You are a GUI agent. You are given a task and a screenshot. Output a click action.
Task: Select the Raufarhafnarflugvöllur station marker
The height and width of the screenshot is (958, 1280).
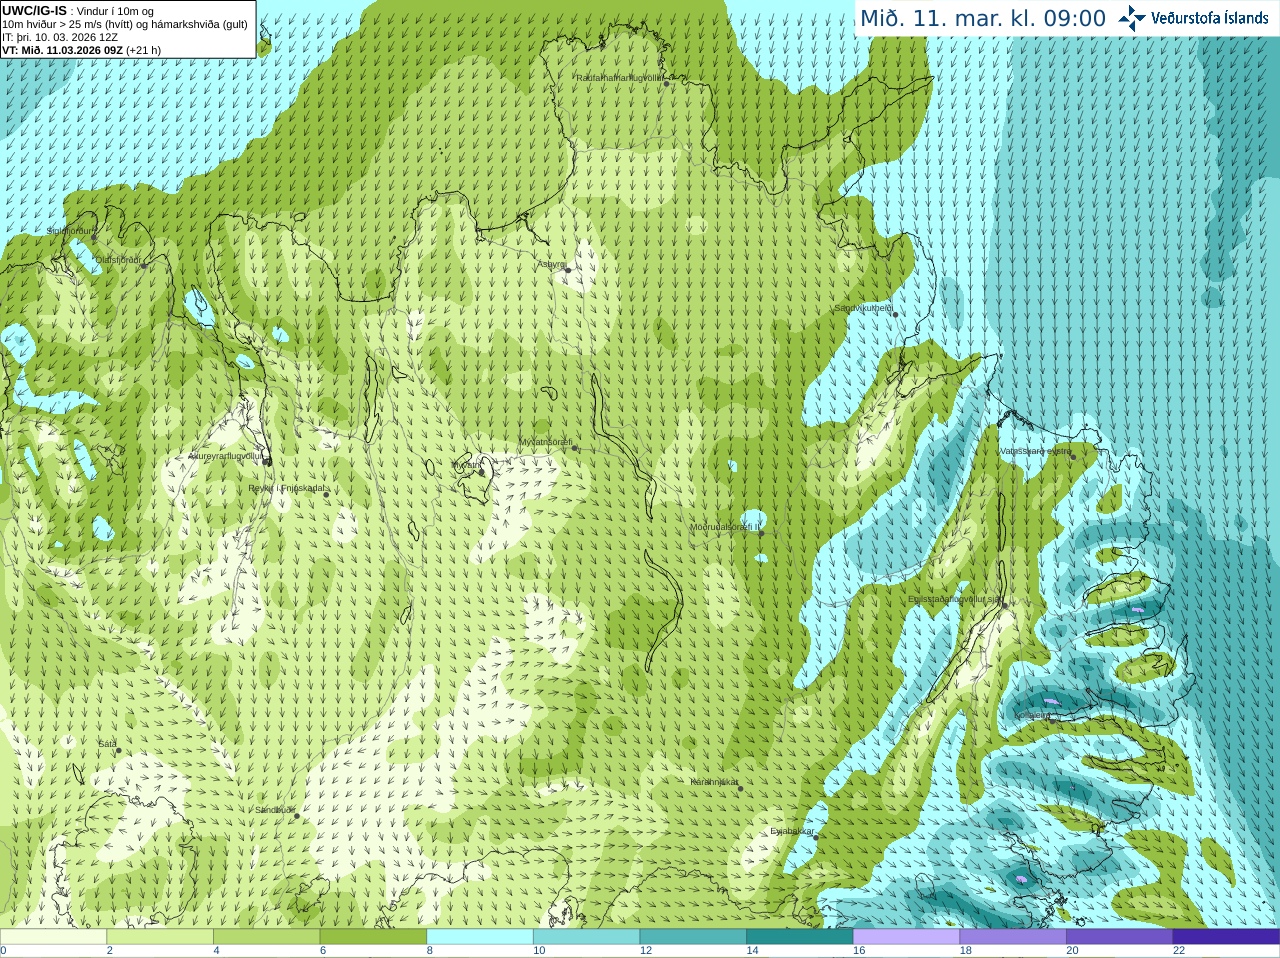coord(666,83)
